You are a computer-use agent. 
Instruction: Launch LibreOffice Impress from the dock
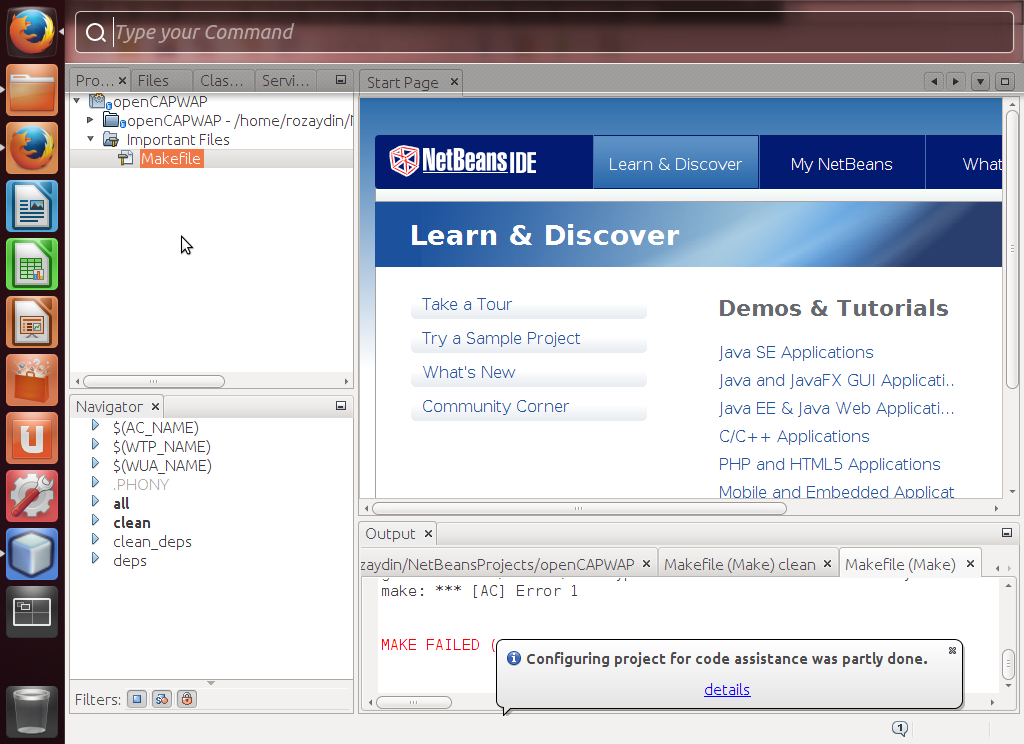click(31, 323)
